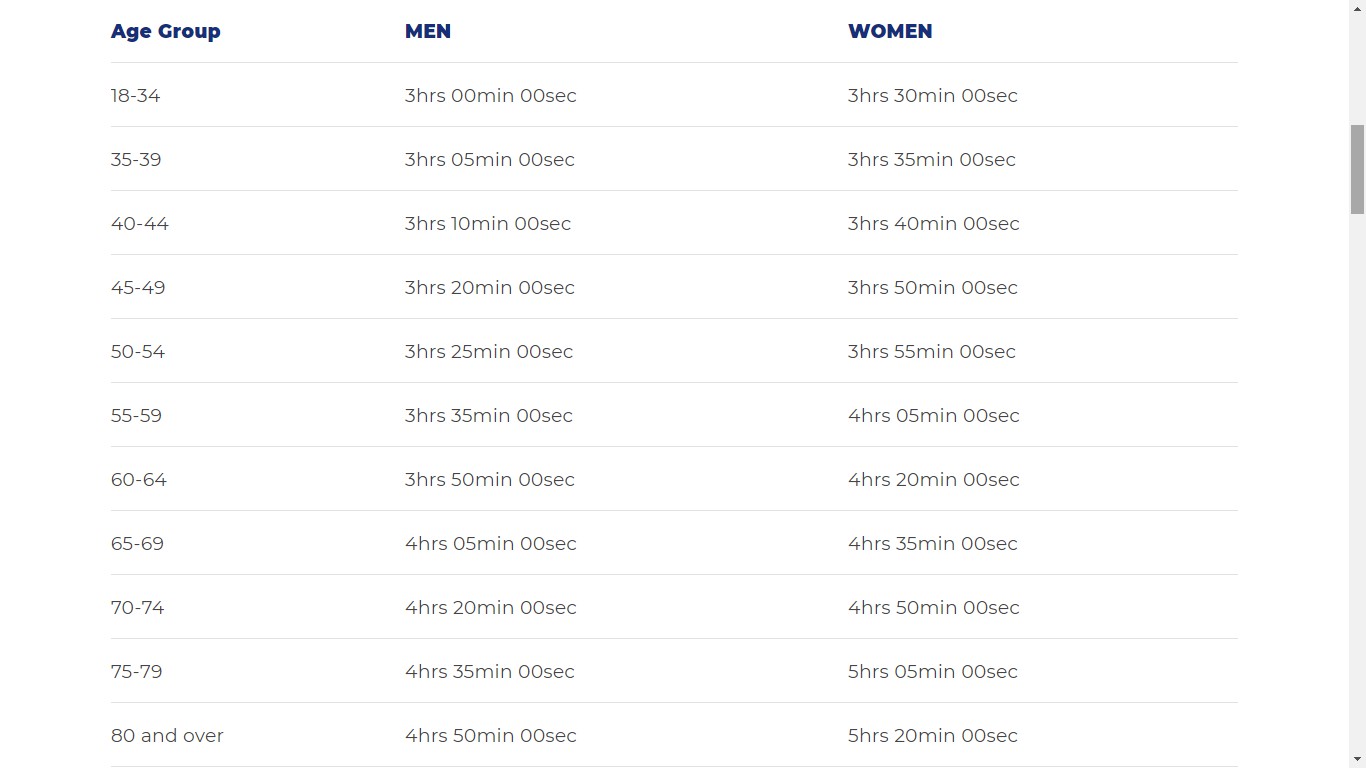
Task: Click the 45-49 age group cell
Action: coord(138,288)
